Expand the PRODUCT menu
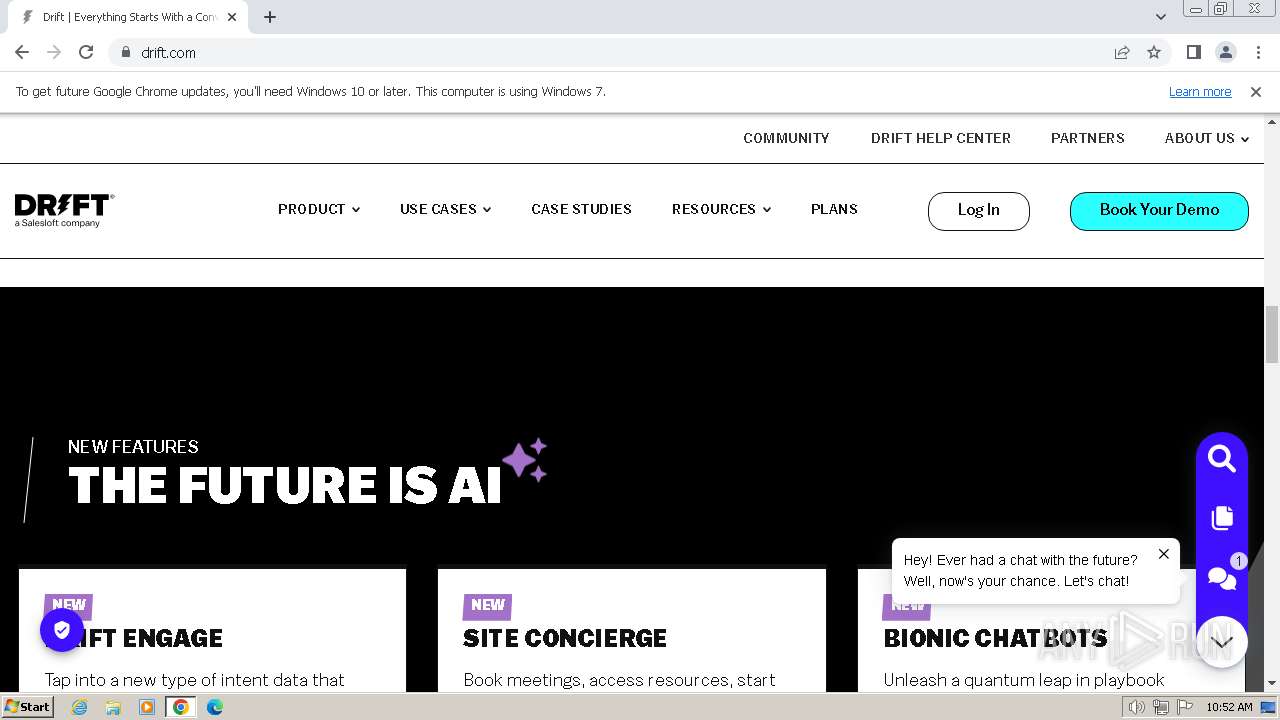This screenshot has width=1280, height=720. (x=319, y=209)
